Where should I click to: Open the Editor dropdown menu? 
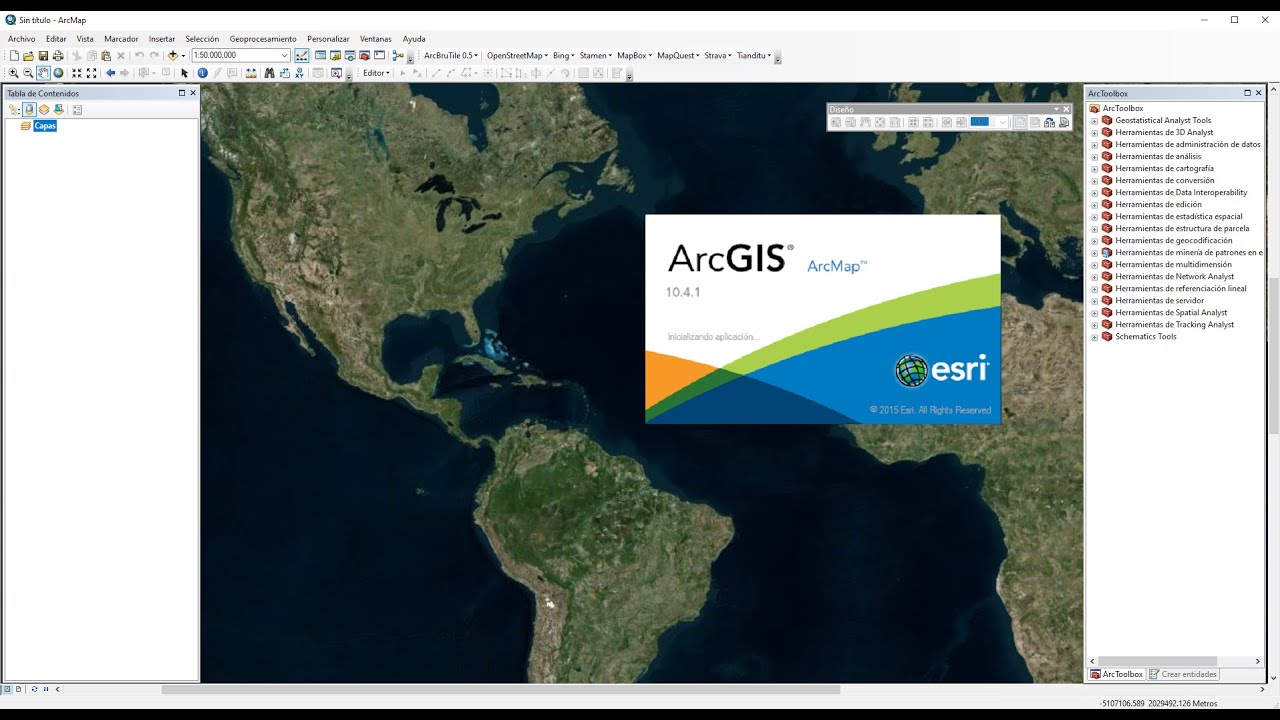click(376, 73)
